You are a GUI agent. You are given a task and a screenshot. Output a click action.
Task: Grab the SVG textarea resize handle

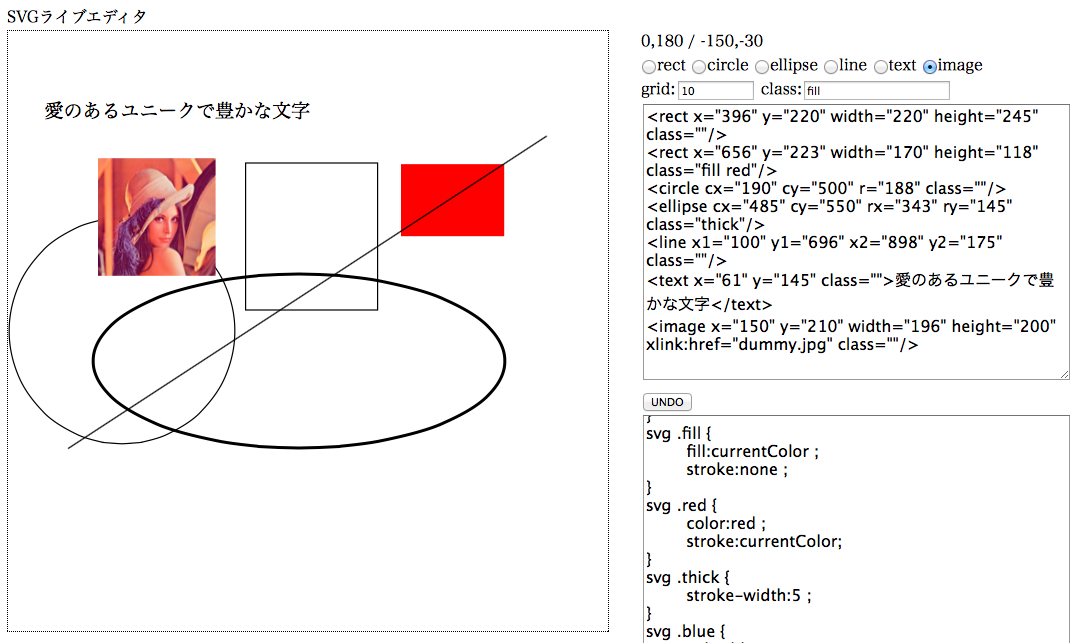1063,374
